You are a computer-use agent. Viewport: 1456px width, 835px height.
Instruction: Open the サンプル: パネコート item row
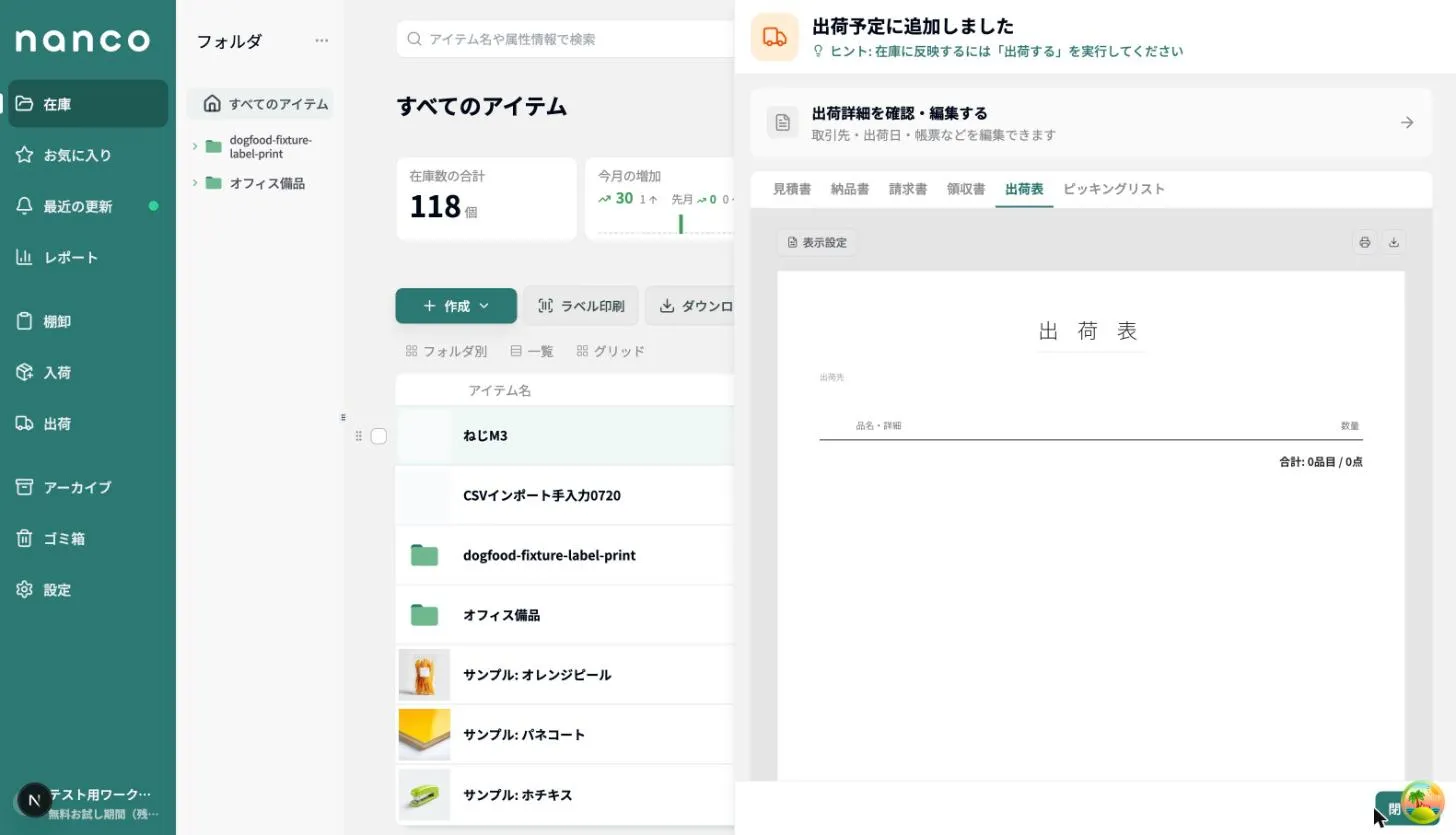[565, 735]
